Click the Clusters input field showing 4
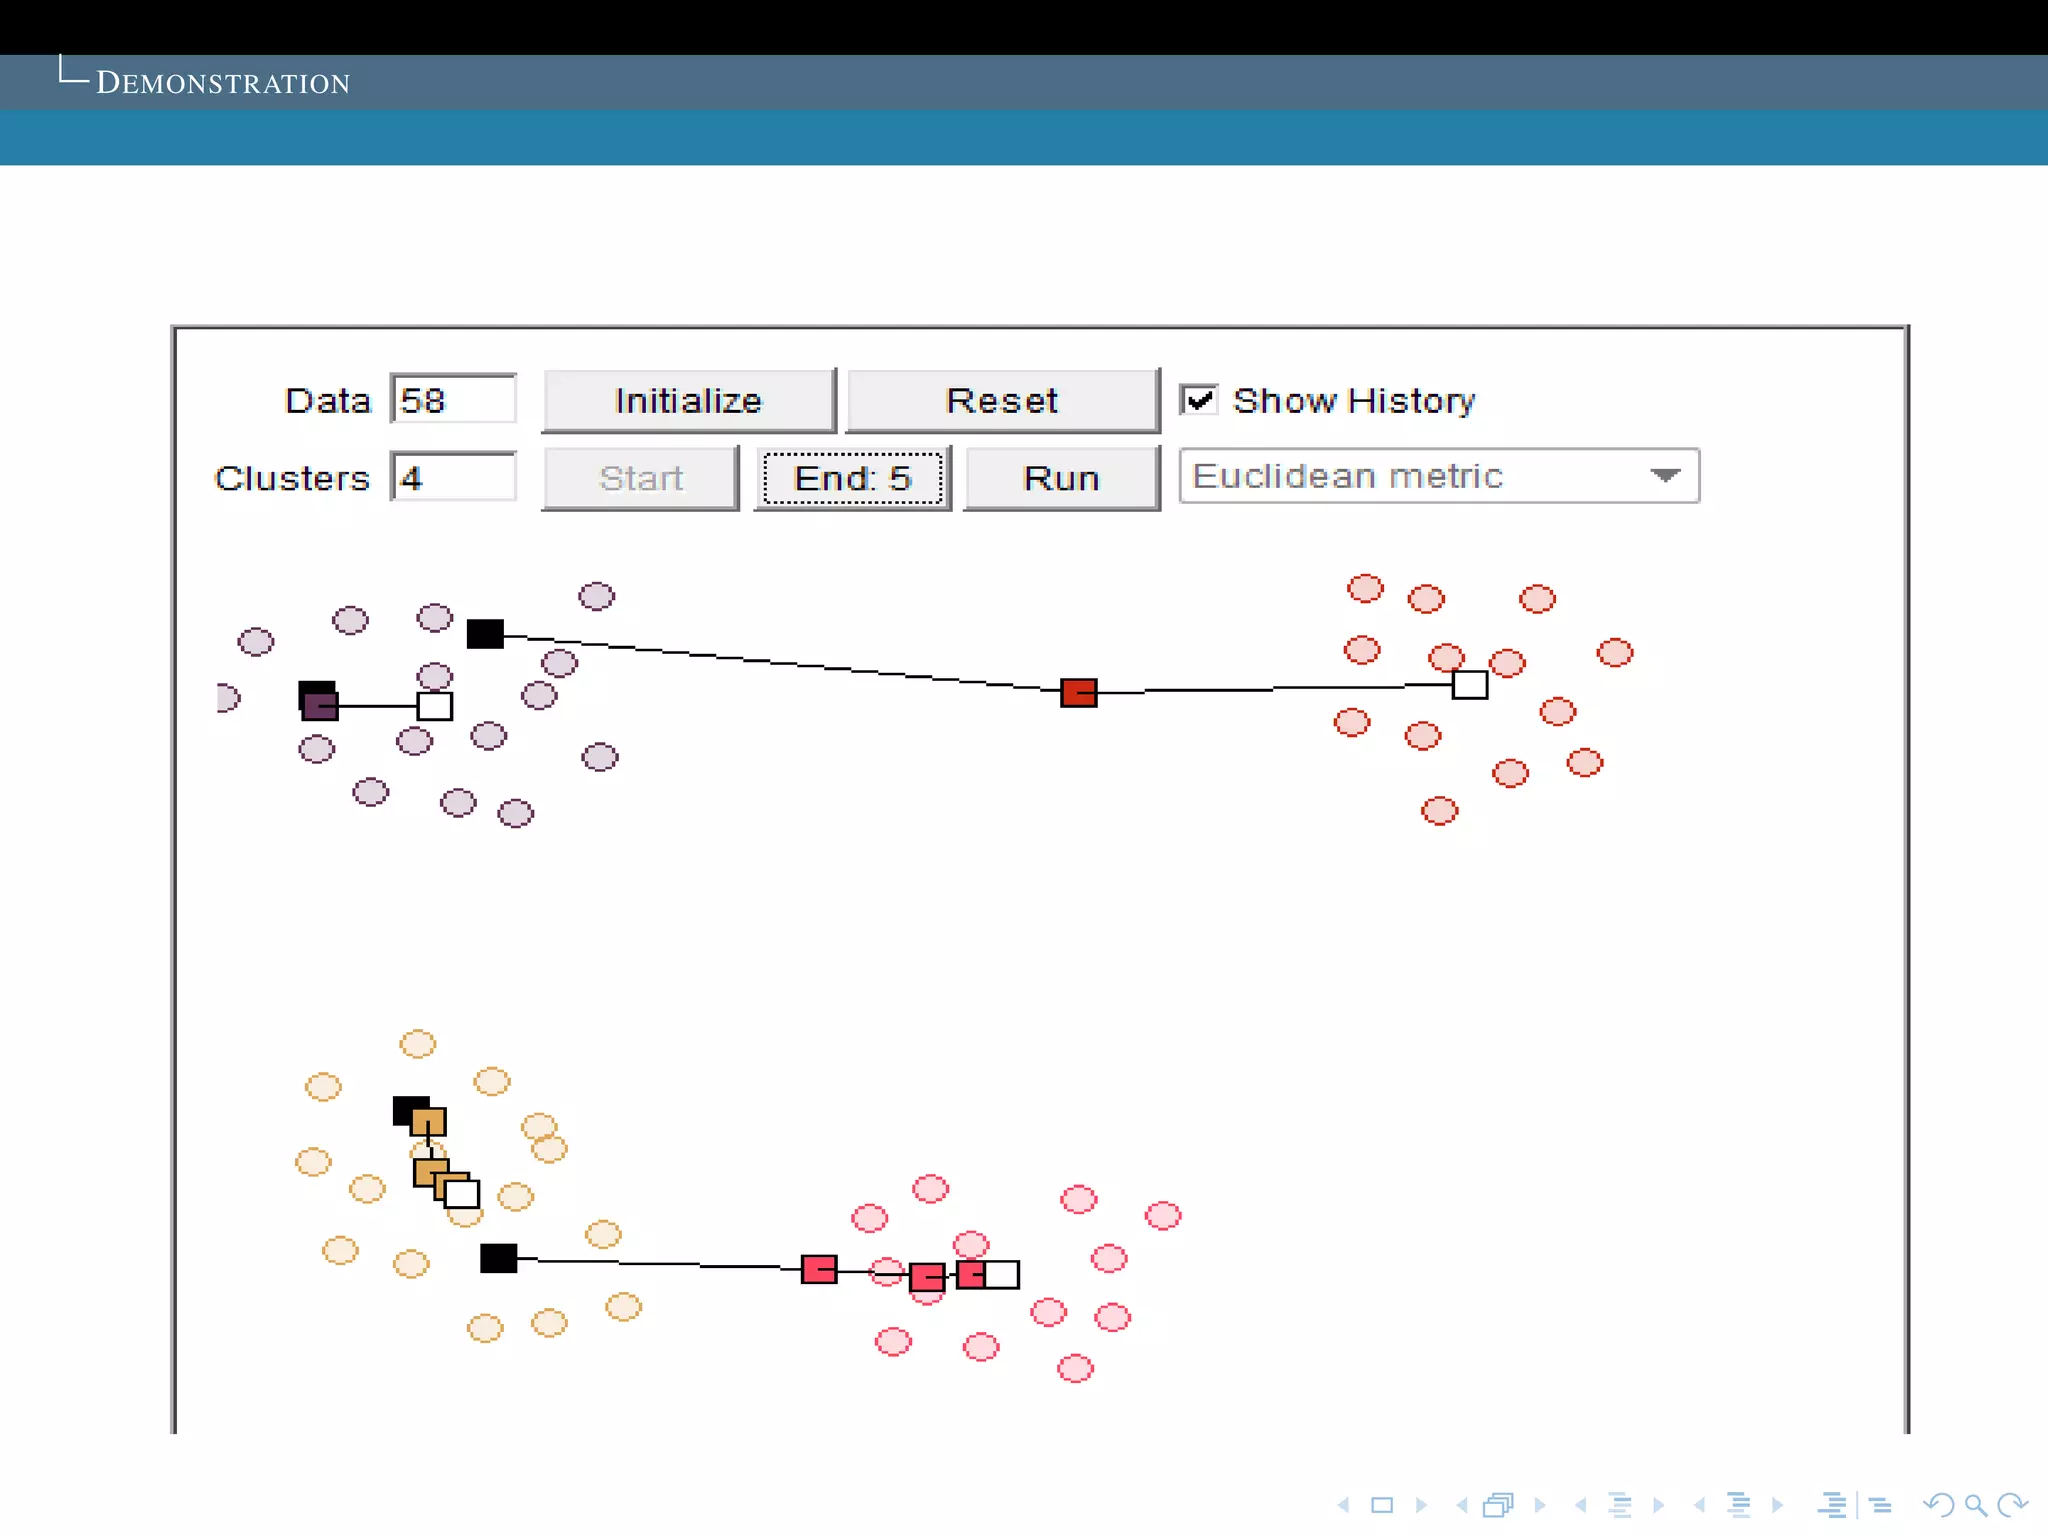The image size is (2048, 1536). (x=453, y=478)
